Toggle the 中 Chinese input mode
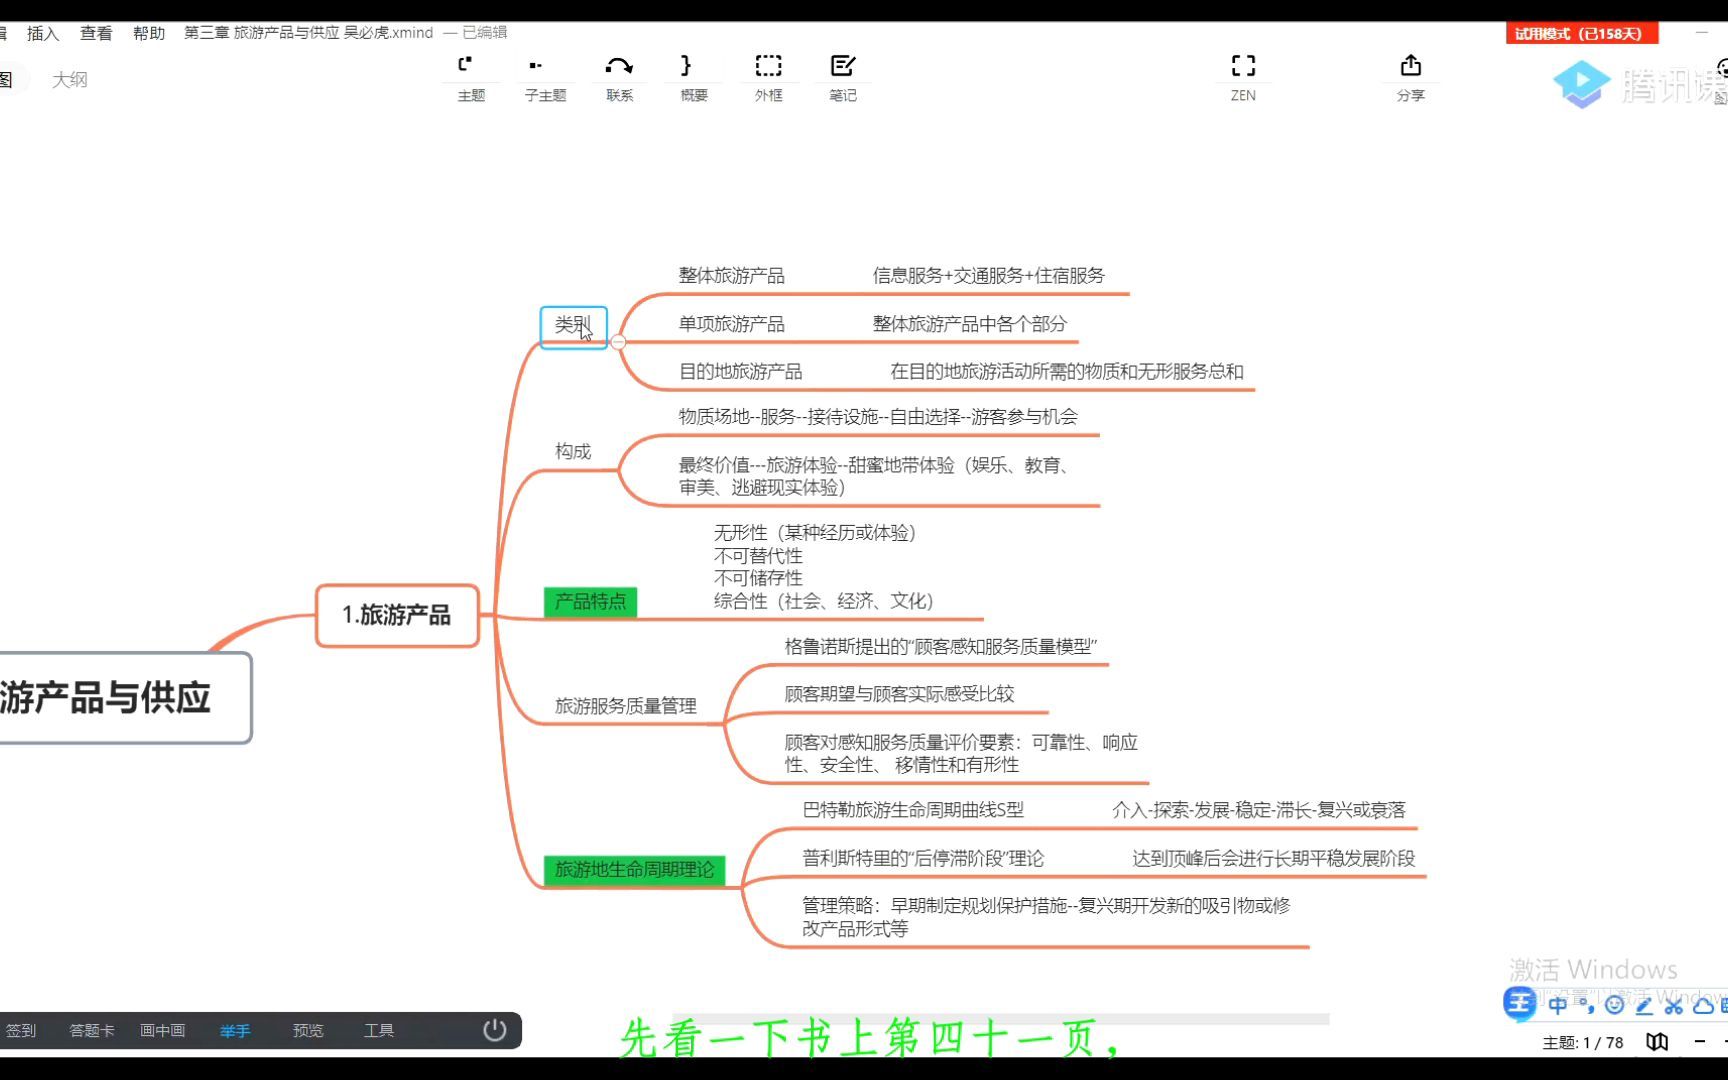Viewport: 1728px width, 1080px height. coord(1557,1005)
